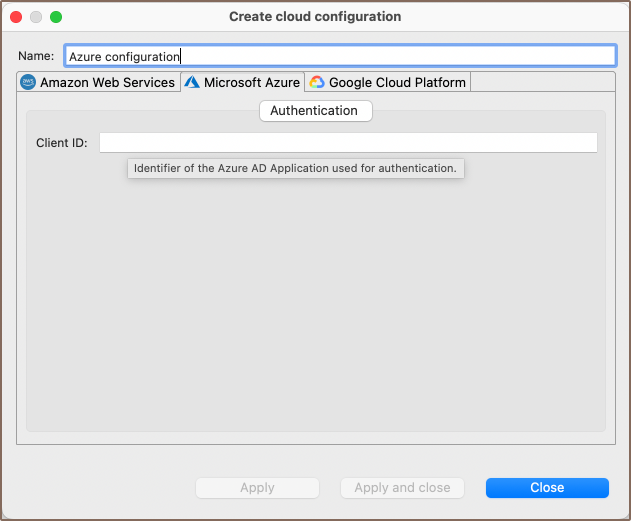Click the Azure AD Application tooltip text
Screen dimensions: 631x521
(296, 168)
